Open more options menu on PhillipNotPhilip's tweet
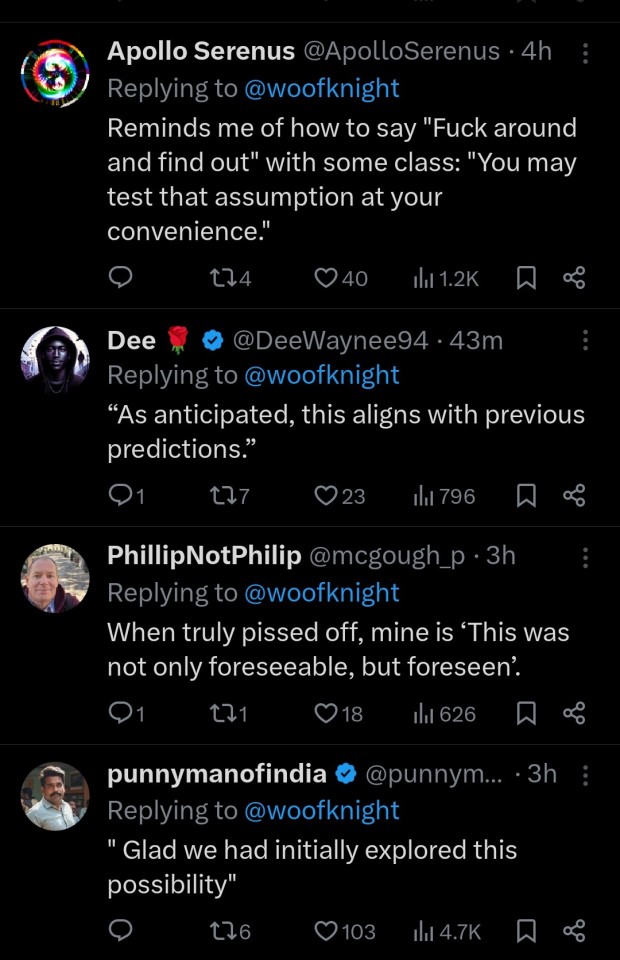 click(x=586, y=557)
